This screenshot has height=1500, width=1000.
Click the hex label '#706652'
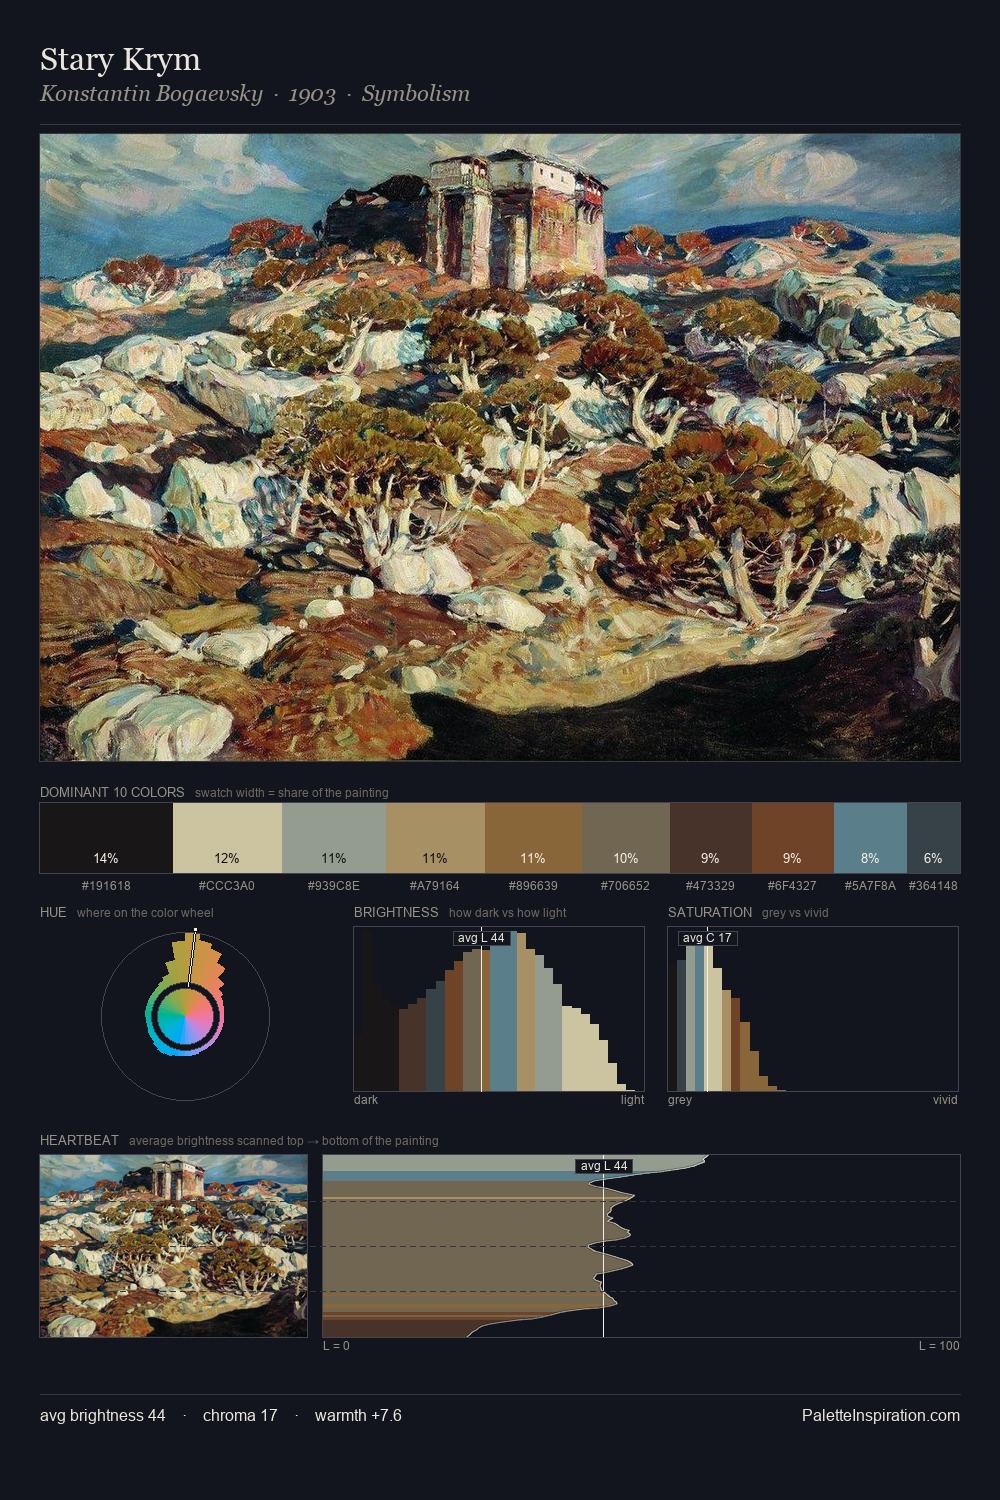[626, 885]
